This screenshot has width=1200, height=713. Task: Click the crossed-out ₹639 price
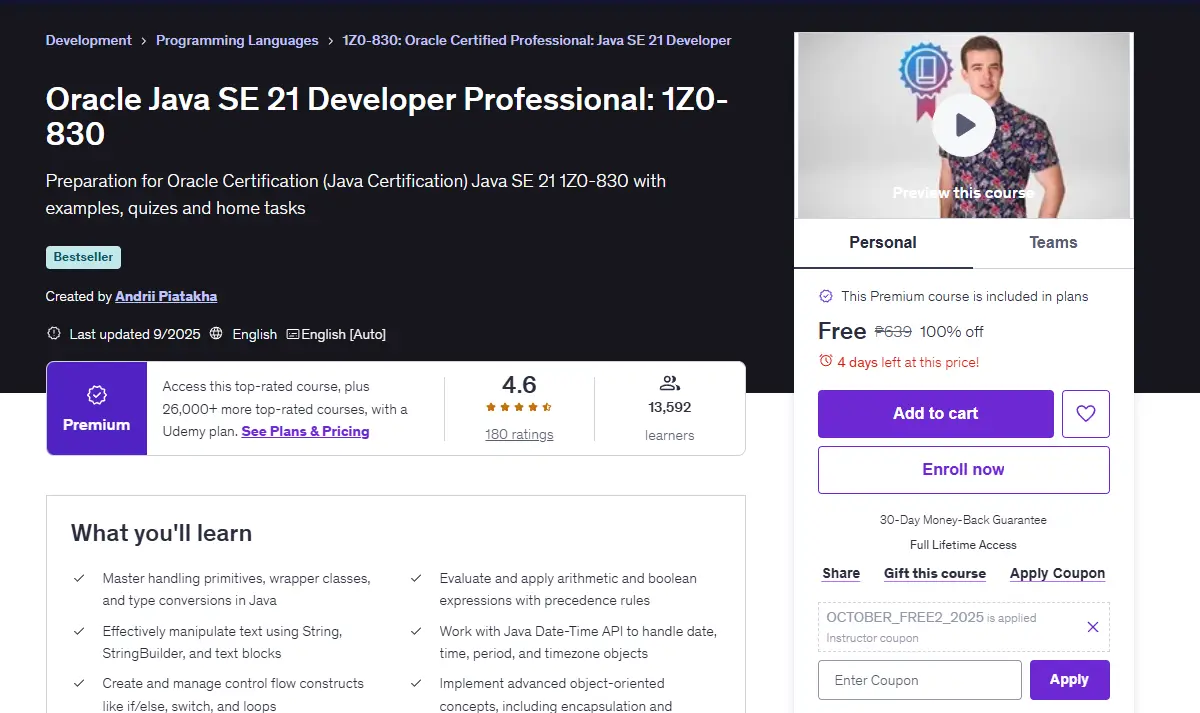[x=894, y=332]
